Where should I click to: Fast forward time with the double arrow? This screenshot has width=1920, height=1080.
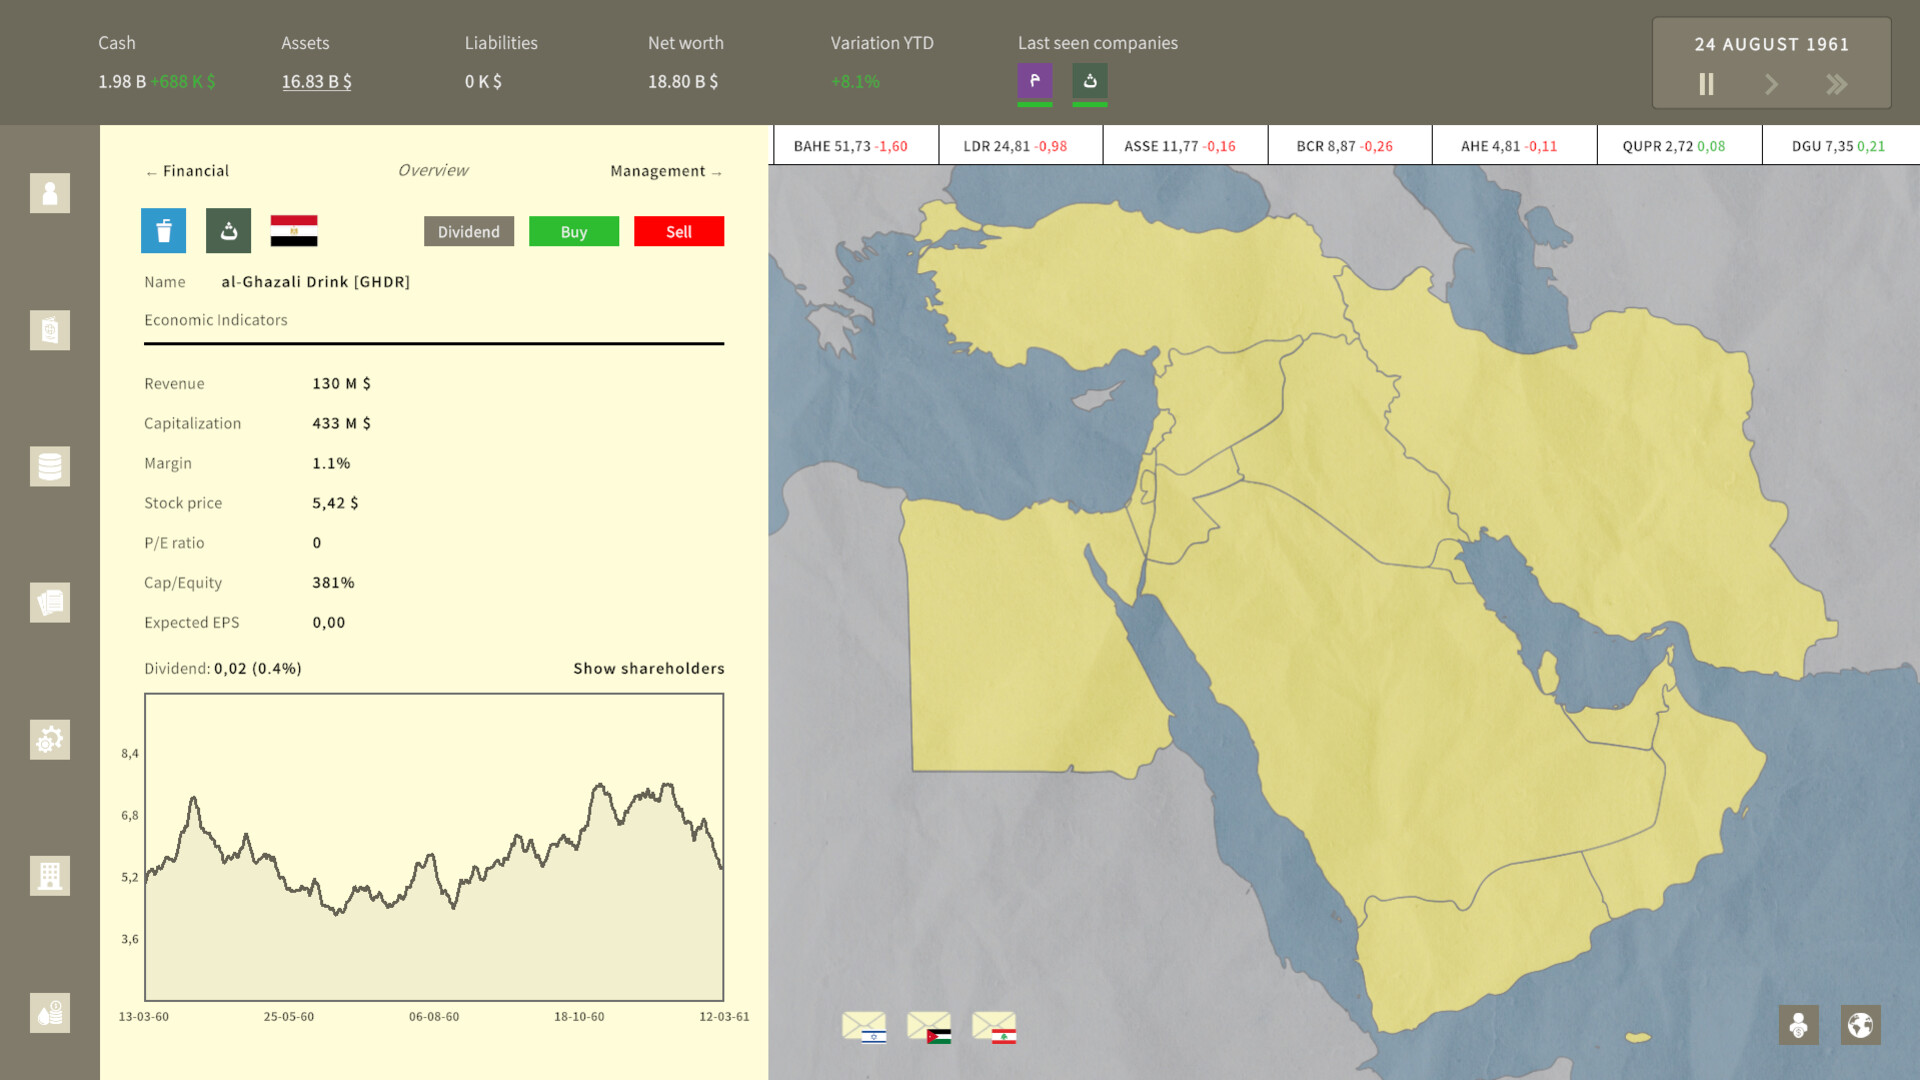pos(1837,85)
